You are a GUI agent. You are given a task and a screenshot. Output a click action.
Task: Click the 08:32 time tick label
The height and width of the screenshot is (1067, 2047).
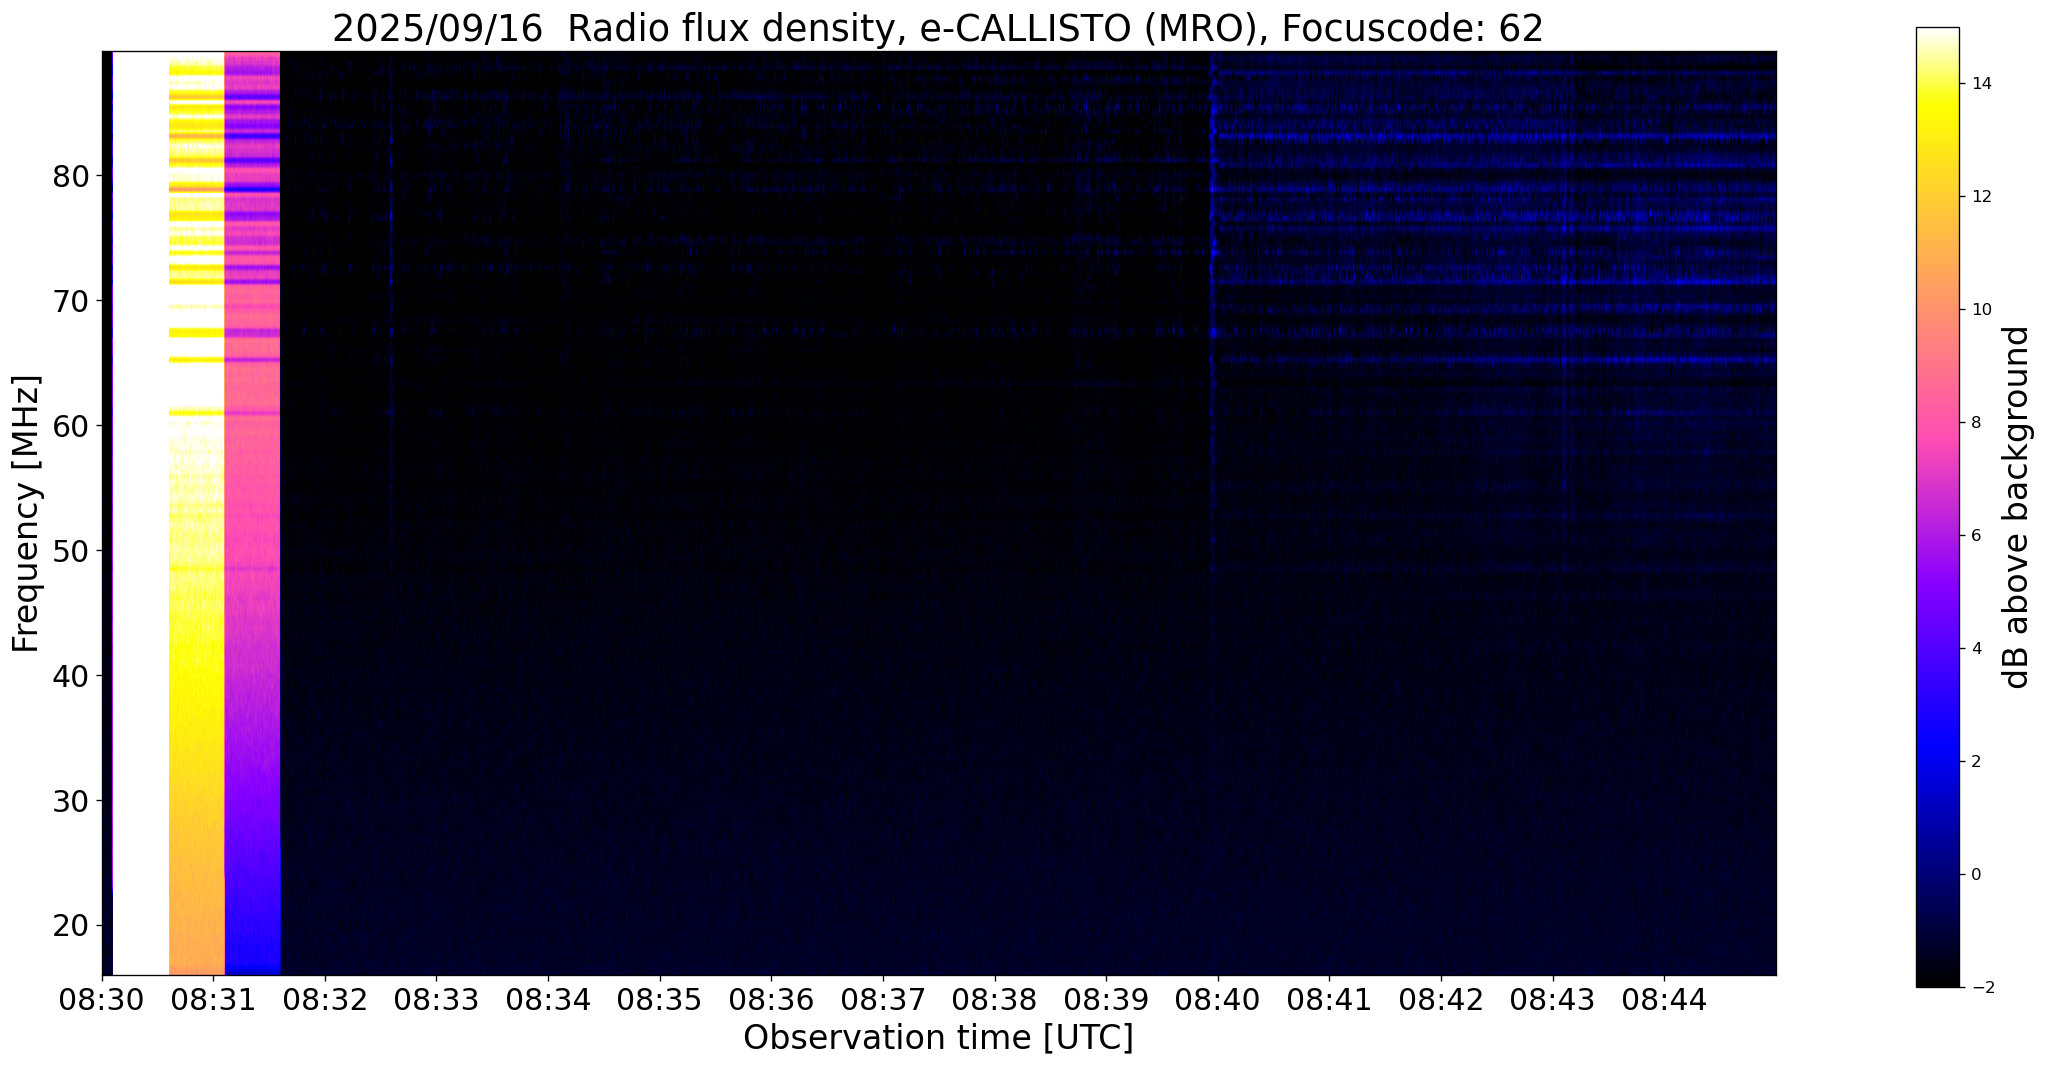[x=325, y=1000]
